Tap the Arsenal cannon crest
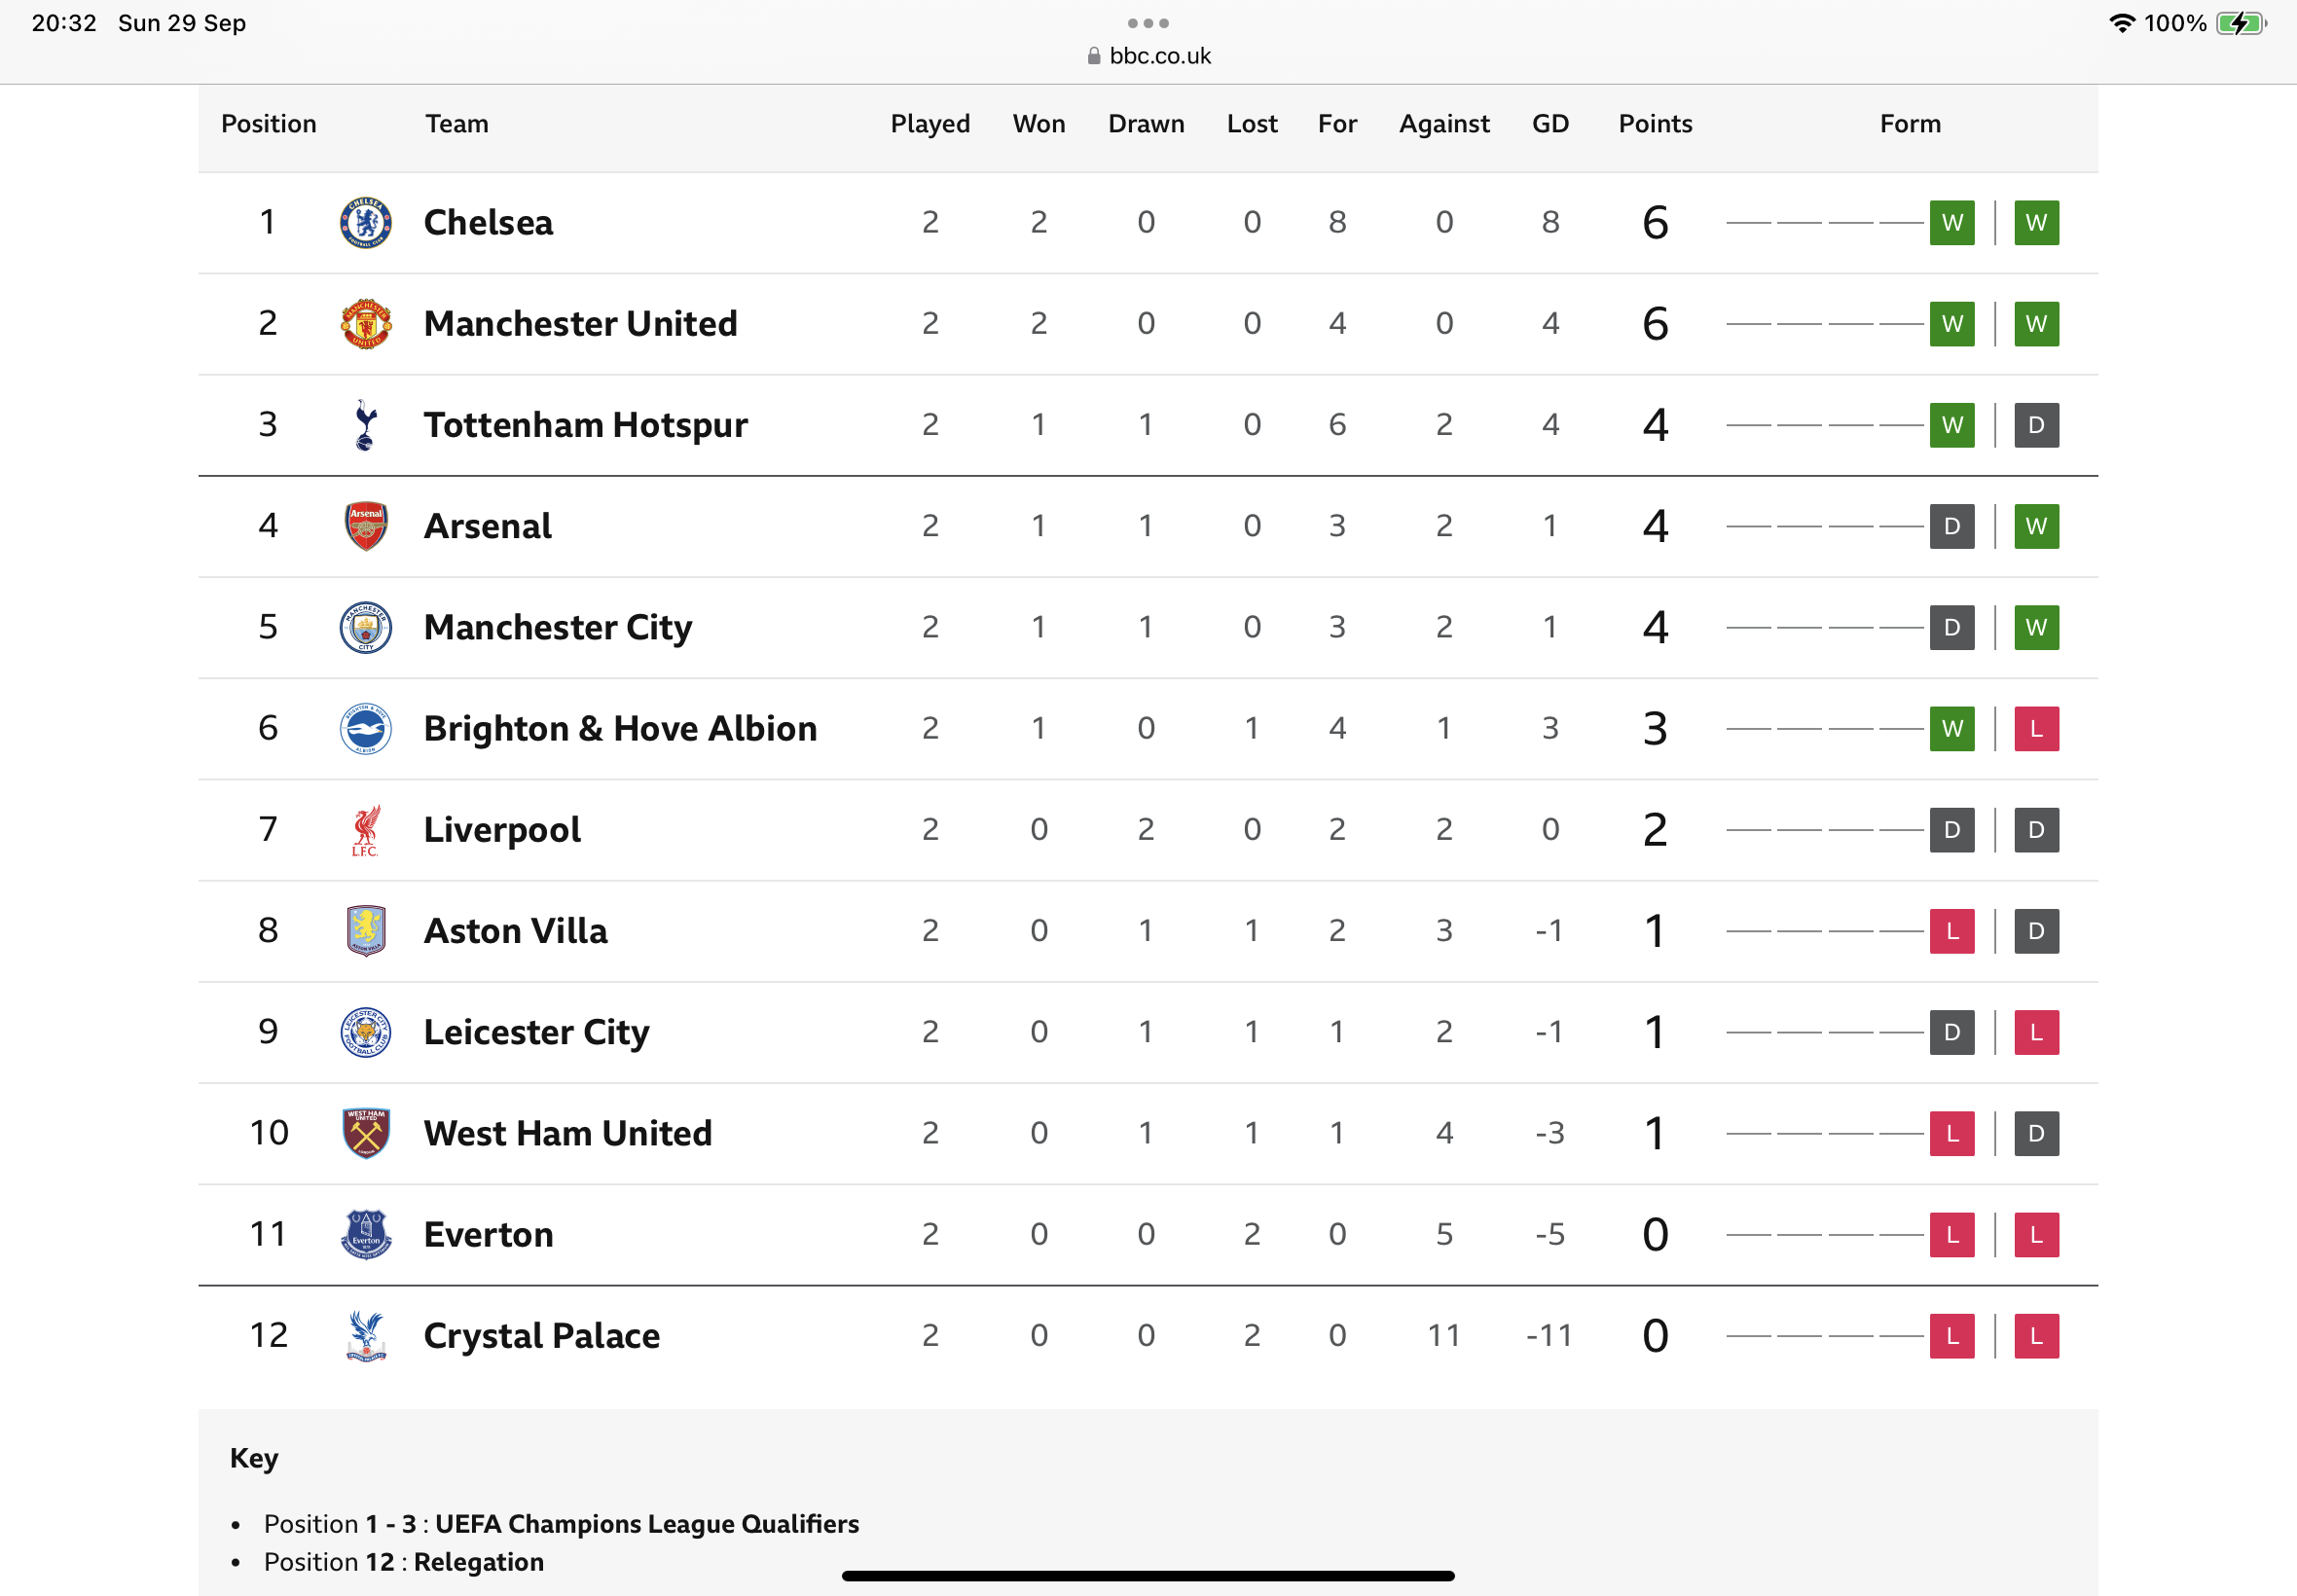Screen dimensions: 2297x1596 coord(366,526)
